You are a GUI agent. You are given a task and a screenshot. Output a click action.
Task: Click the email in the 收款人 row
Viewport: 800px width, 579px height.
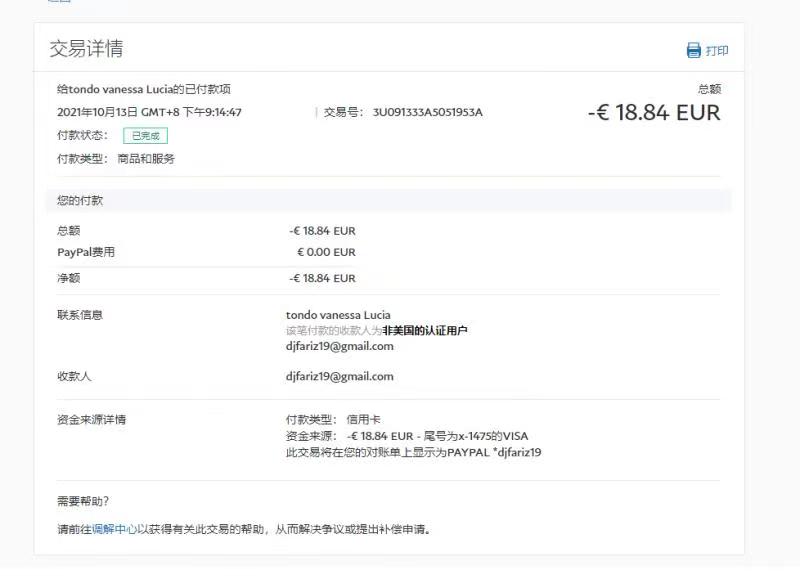click(339, 376)
